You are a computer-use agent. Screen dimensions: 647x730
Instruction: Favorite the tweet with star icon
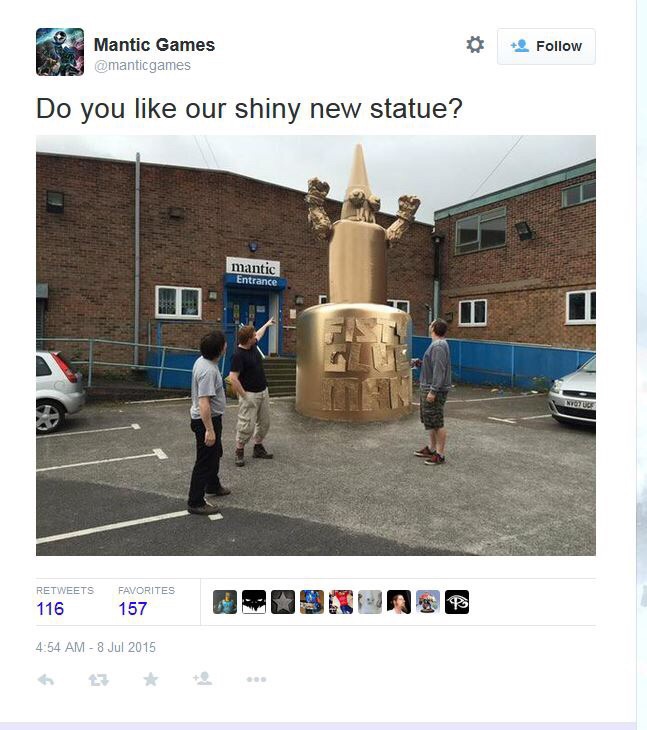(x=150, y=679)
